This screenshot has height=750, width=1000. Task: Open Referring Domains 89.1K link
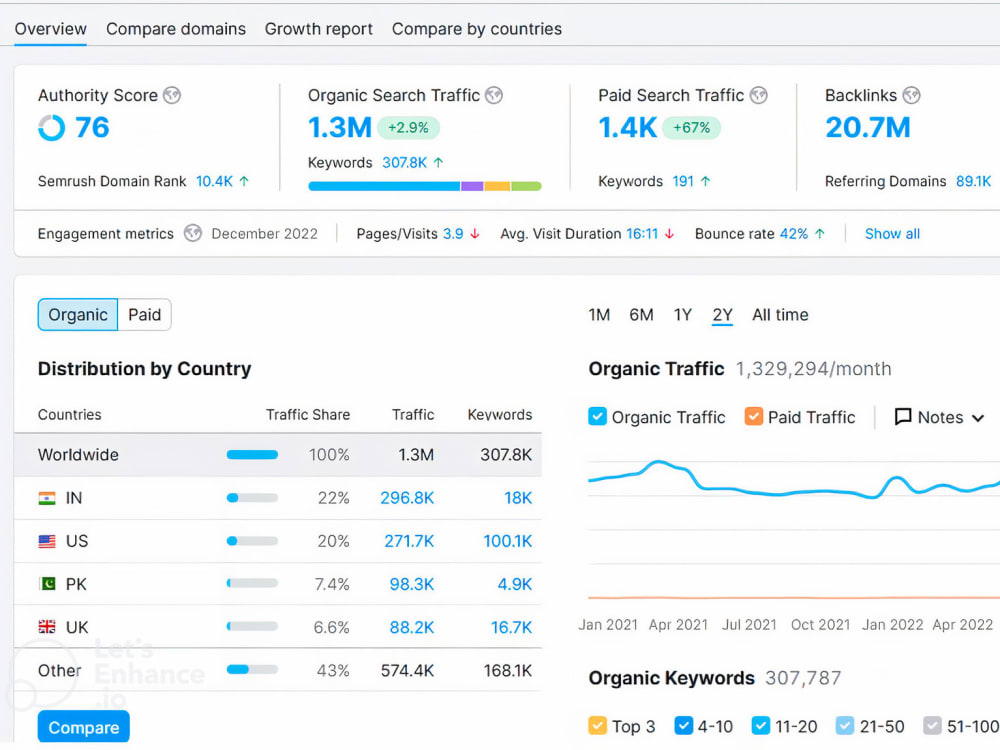973,181
